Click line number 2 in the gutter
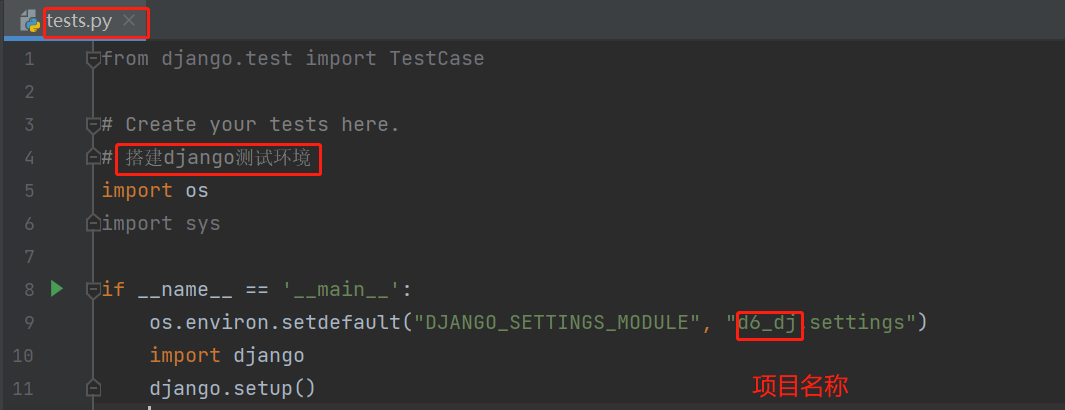The width and height of the screenshot is (1065, 410). [x=28, y=92]
